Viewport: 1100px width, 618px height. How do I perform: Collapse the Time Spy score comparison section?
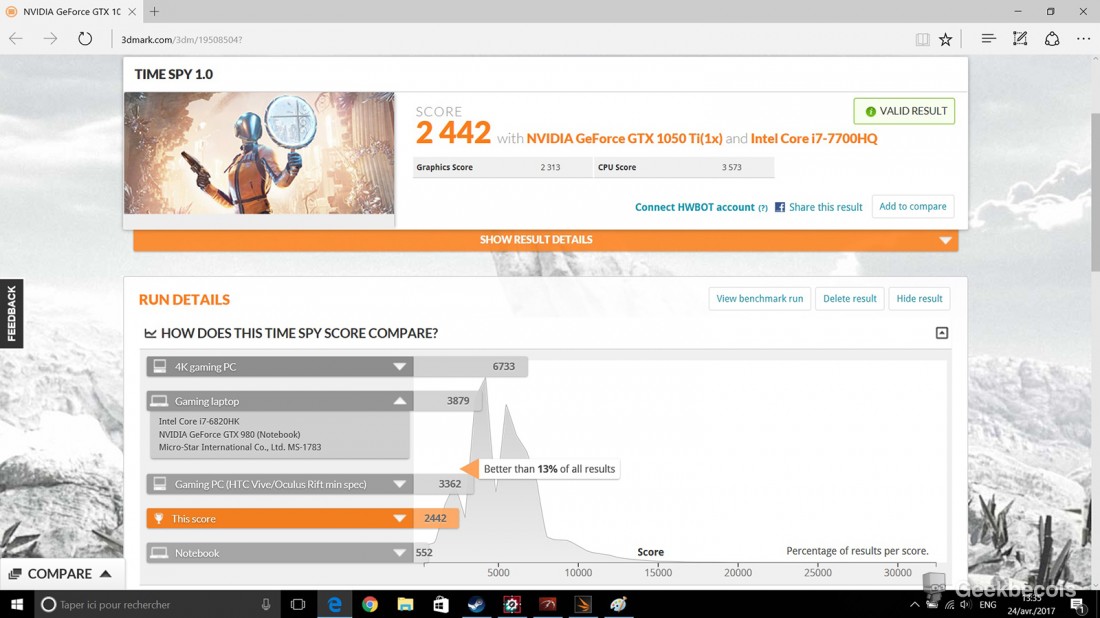point(941,333)
